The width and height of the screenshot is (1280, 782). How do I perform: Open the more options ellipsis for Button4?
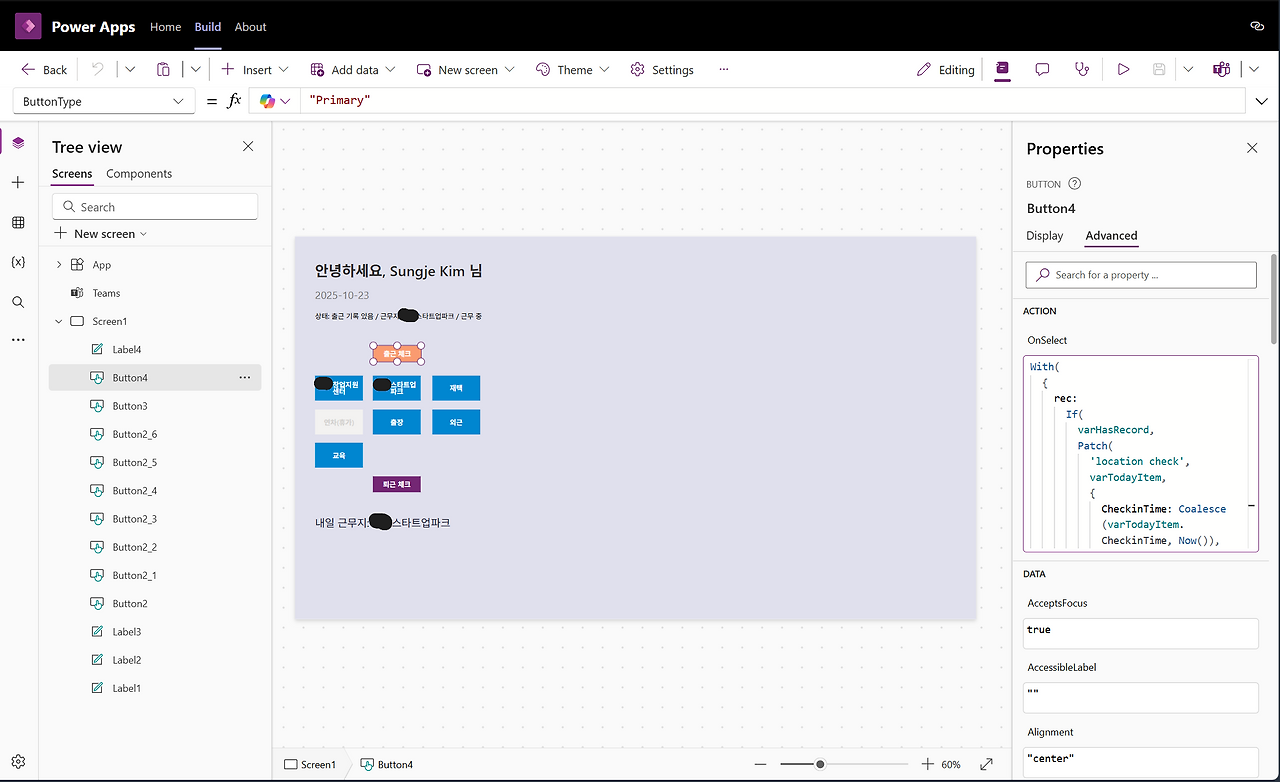click(x=245, y=378)
